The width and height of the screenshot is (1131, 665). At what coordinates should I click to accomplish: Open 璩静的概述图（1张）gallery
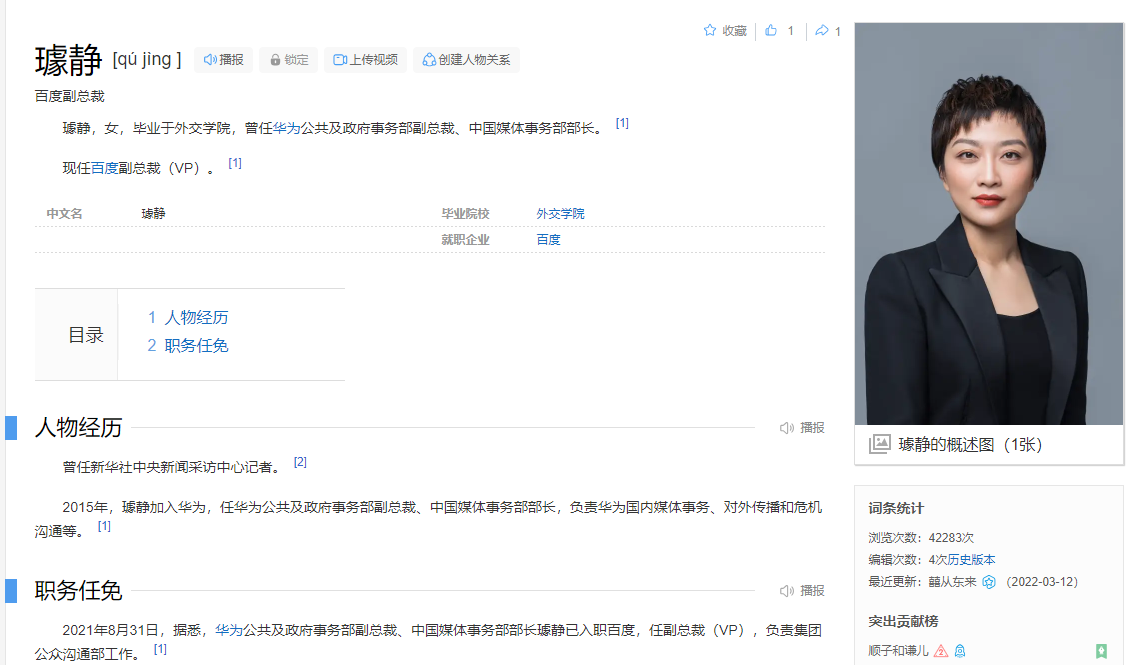(x=970, y=445)
